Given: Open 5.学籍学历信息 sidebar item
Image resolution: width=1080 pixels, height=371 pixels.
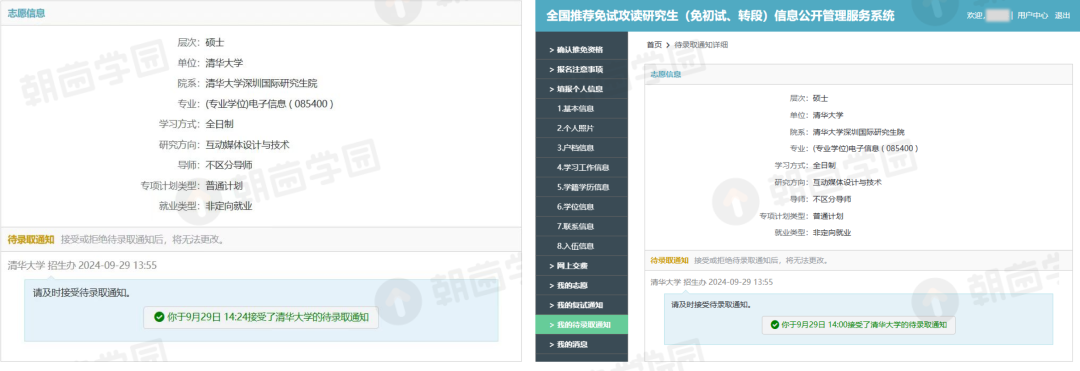Looking at the screenshot, I should [x=581, y=187].
